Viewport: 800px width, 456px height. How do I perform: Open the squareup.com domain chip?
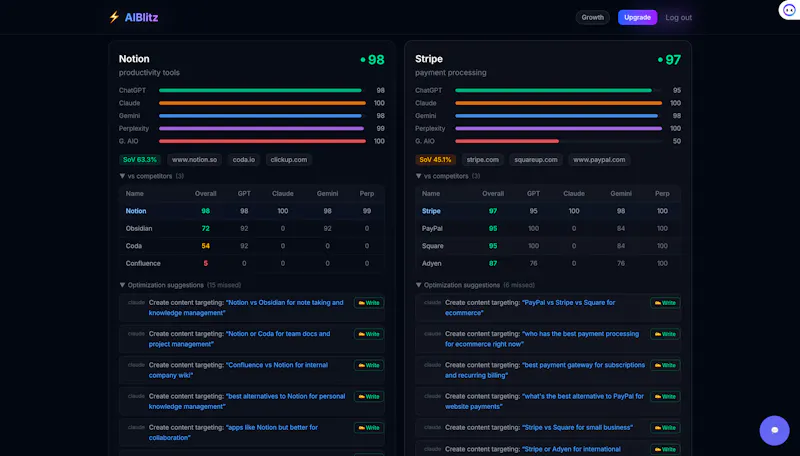(x=536, y=160)
